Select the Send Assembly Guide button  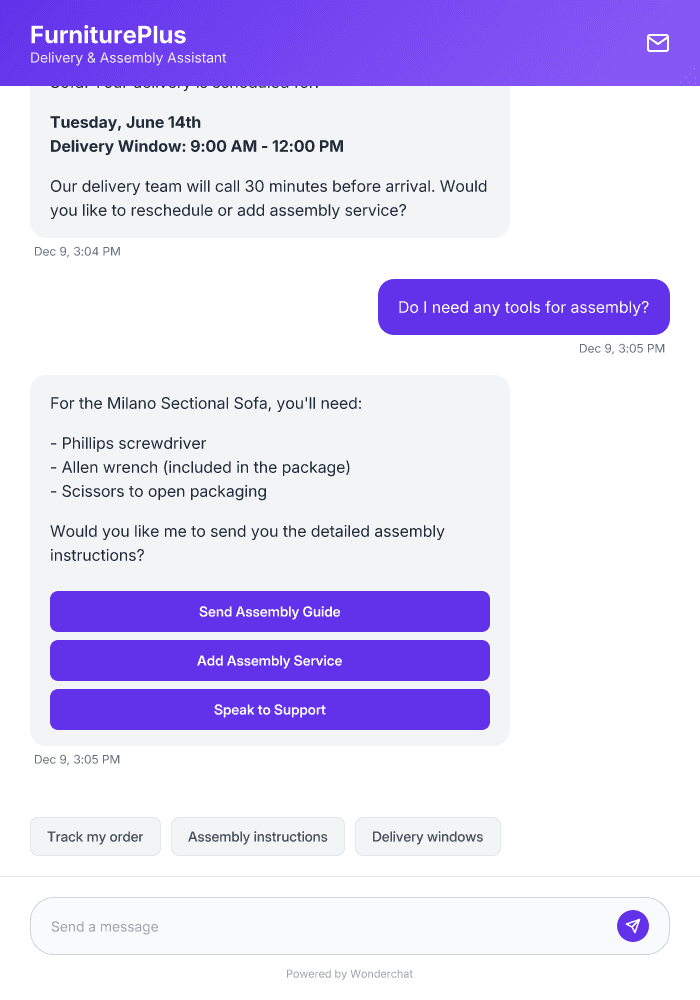(269, 611)
